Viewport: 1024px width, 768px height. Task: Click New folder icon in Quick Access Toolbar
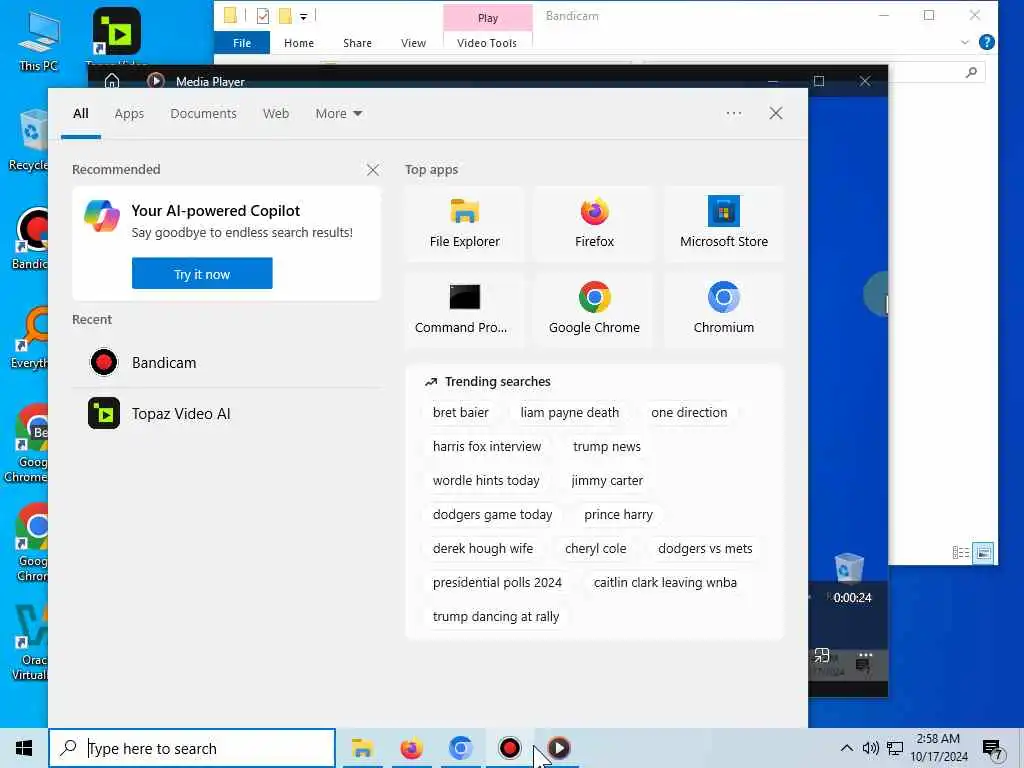pyautogui.click(x=285, y=16)
